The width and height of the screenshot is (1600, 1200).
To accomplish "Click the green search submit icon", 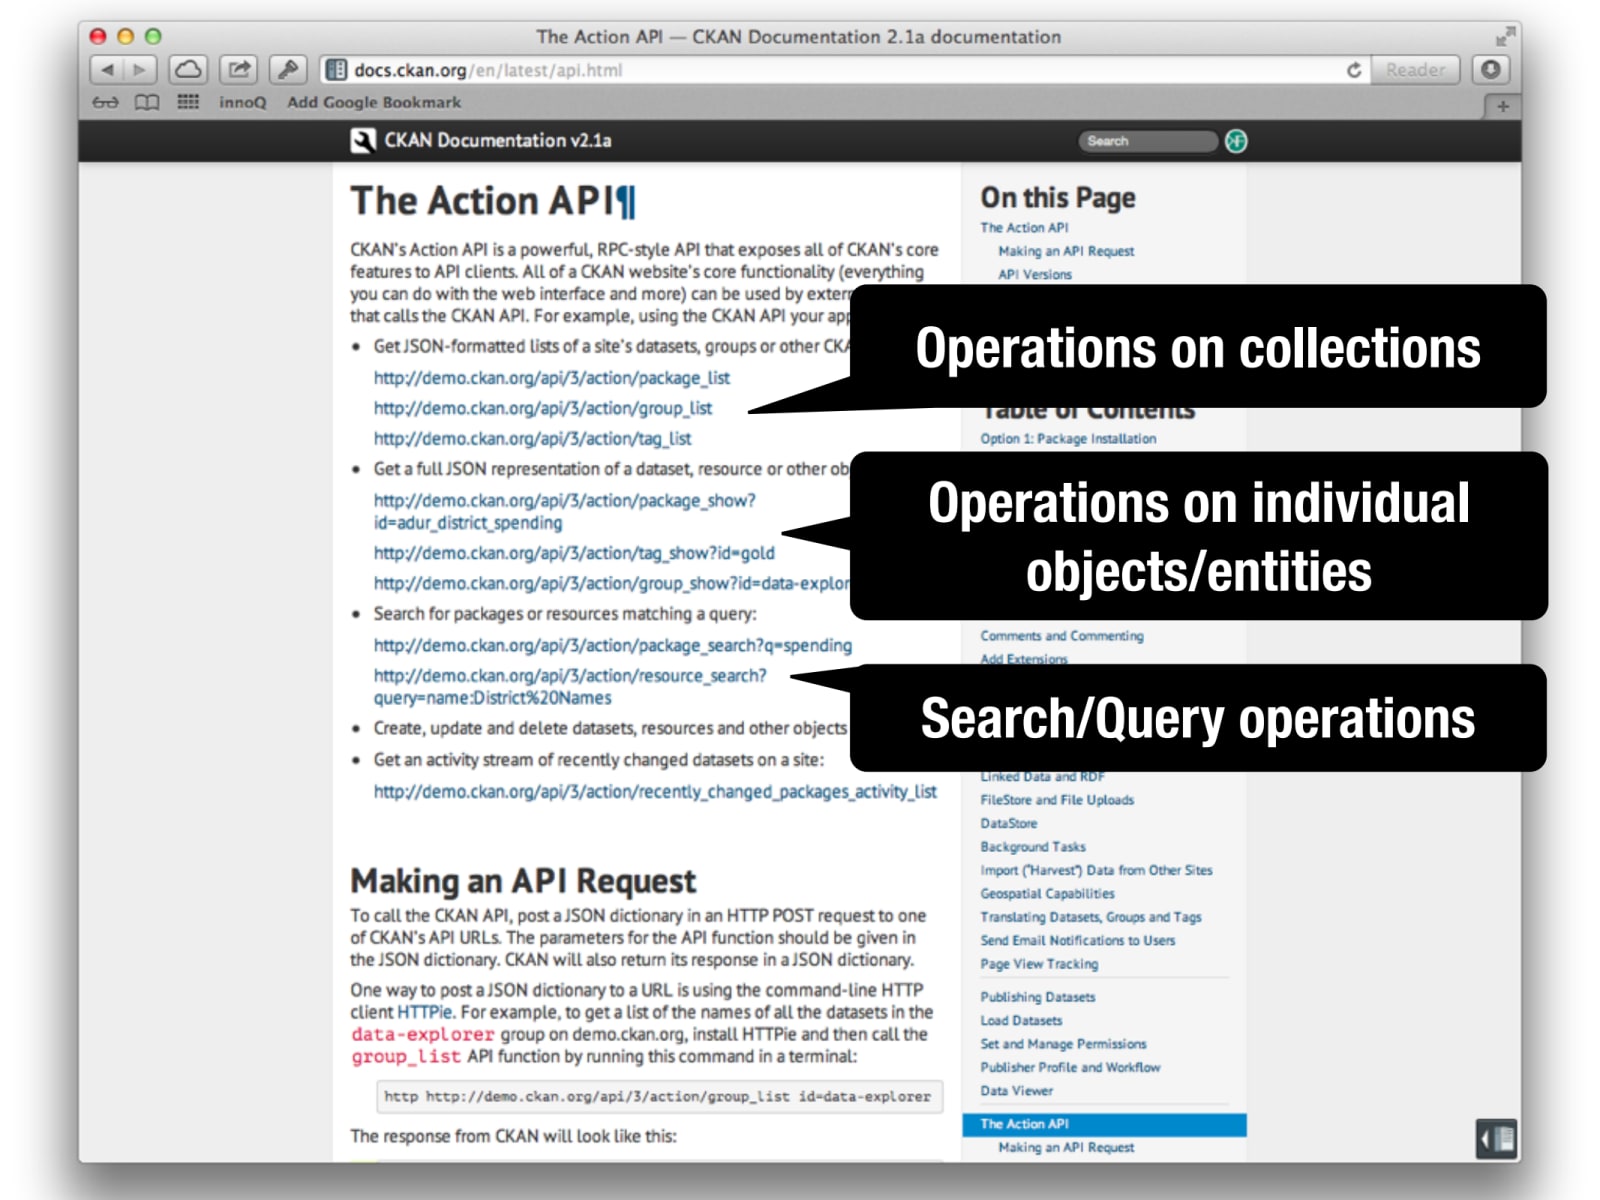I will (1236, 141).
